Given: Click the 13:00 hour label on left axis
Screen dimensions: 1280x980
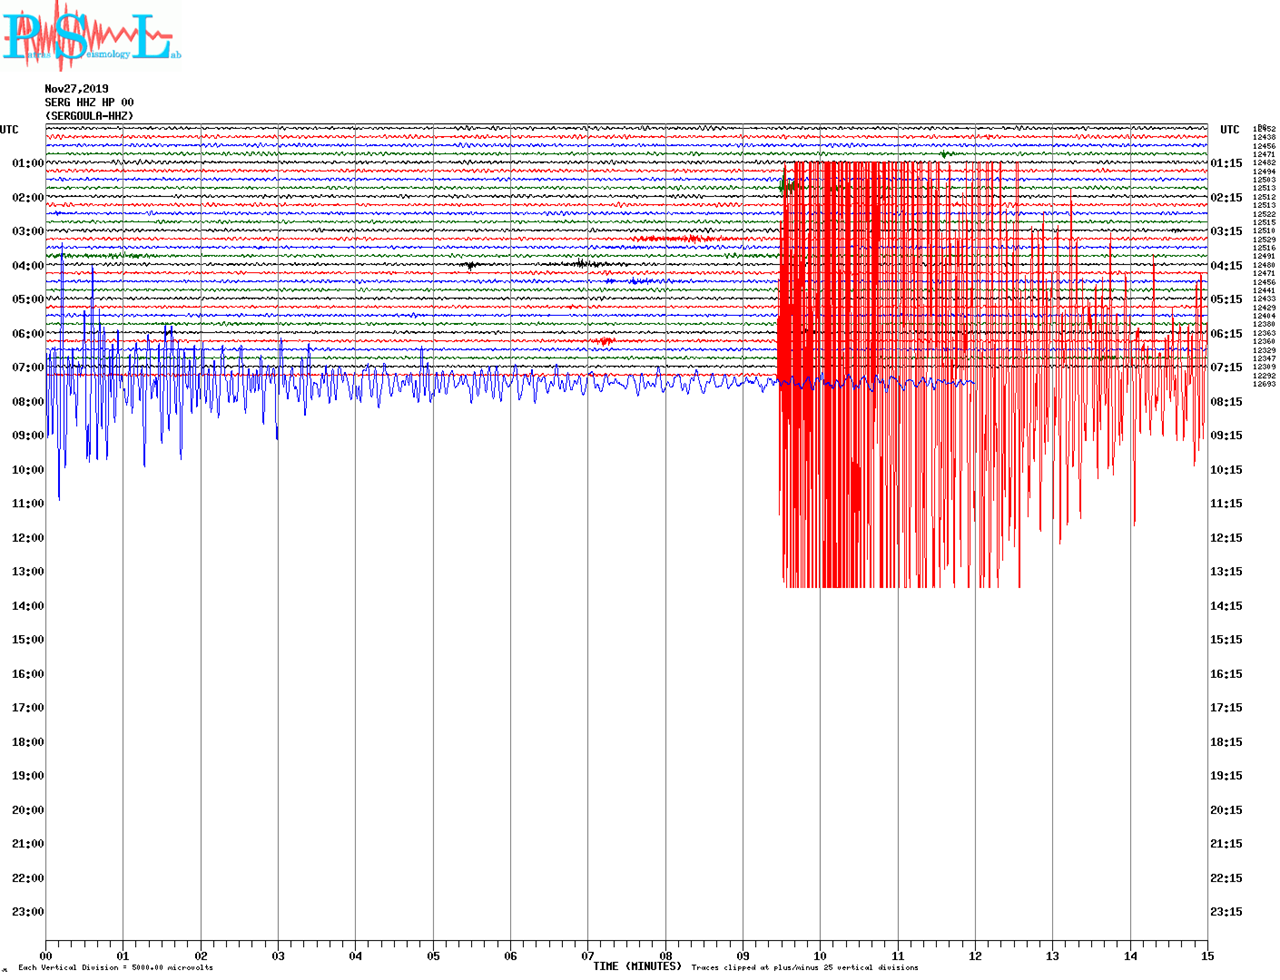Looking at the screenshot, I should [x=28, y=572].
